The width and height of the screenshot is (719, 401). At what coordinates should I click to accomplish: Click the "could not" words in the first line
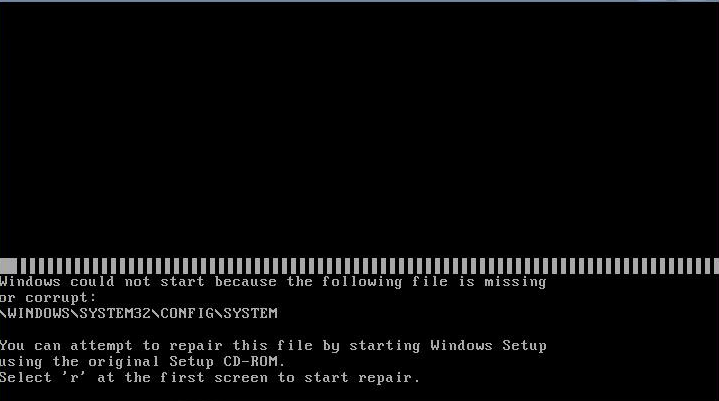[111, 282]
